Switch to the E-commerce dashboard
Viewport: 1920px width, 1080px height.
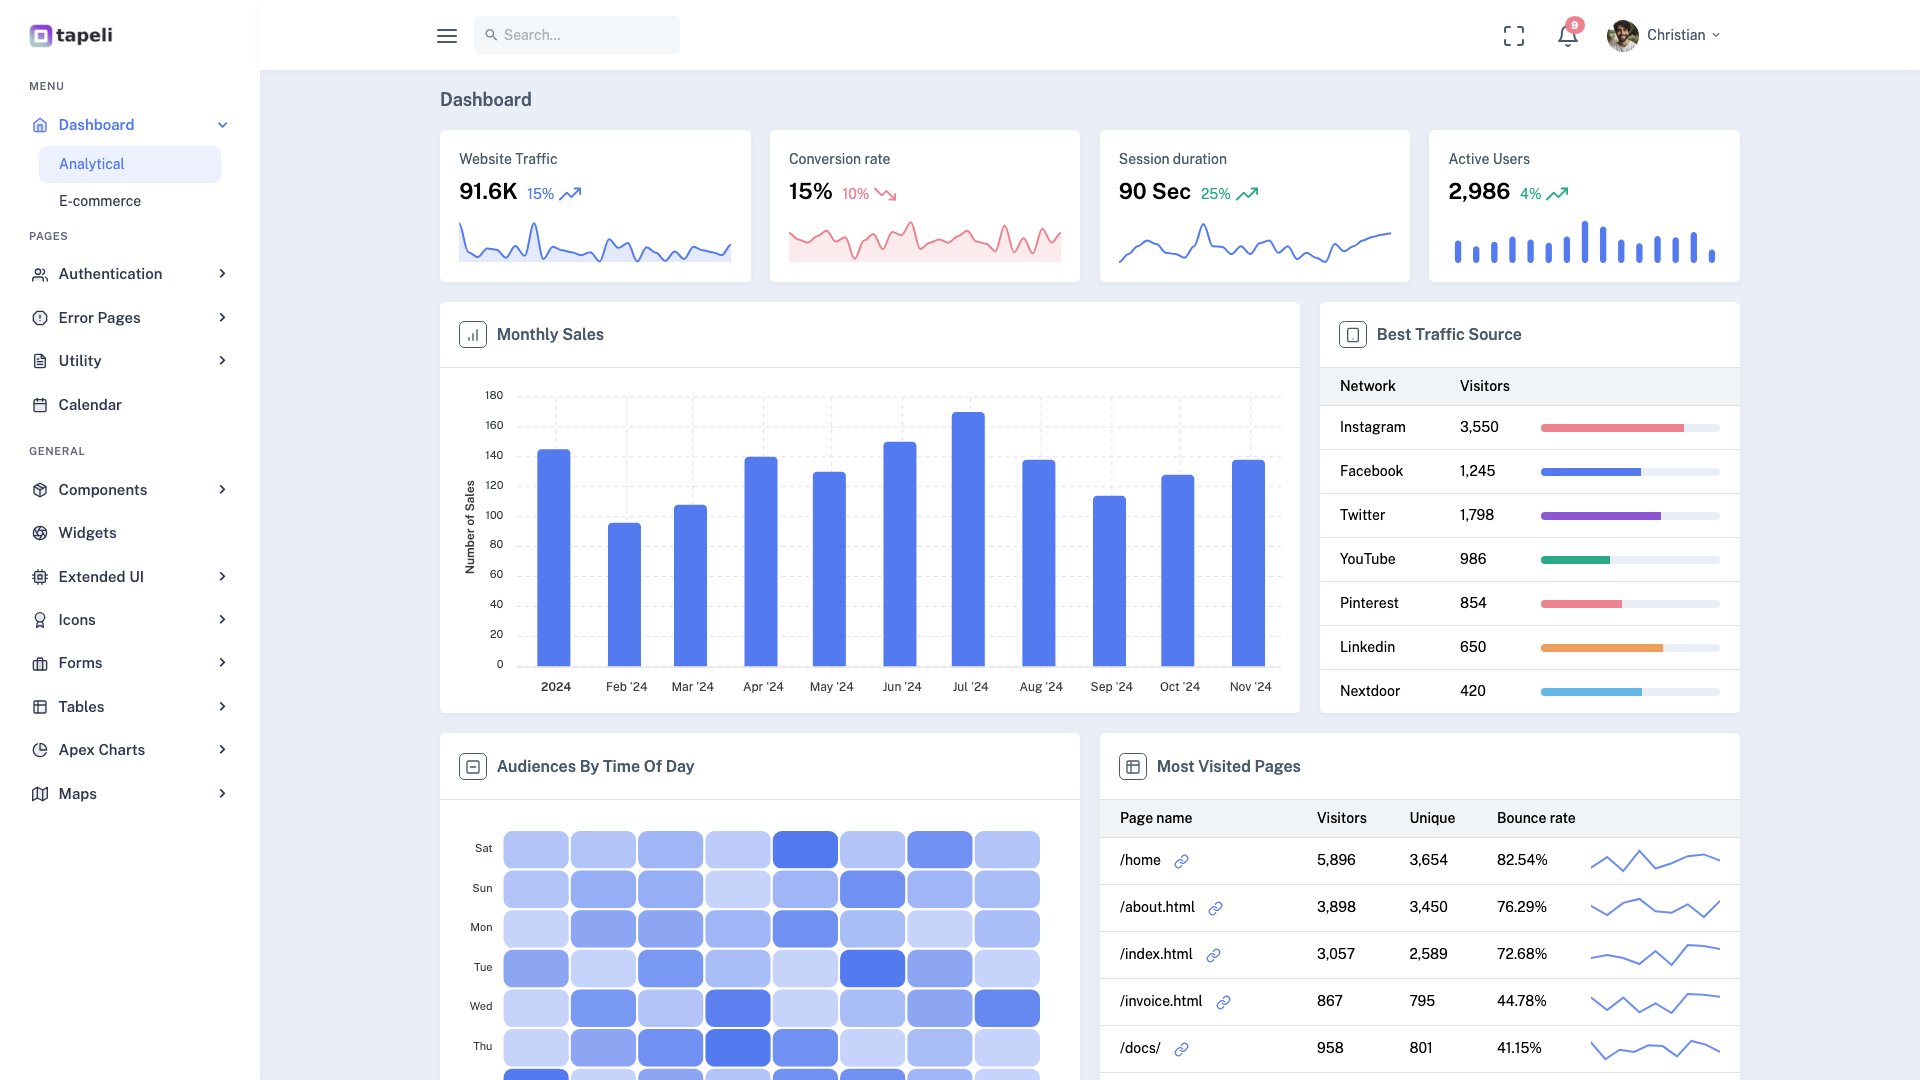[x=99, y=200]
